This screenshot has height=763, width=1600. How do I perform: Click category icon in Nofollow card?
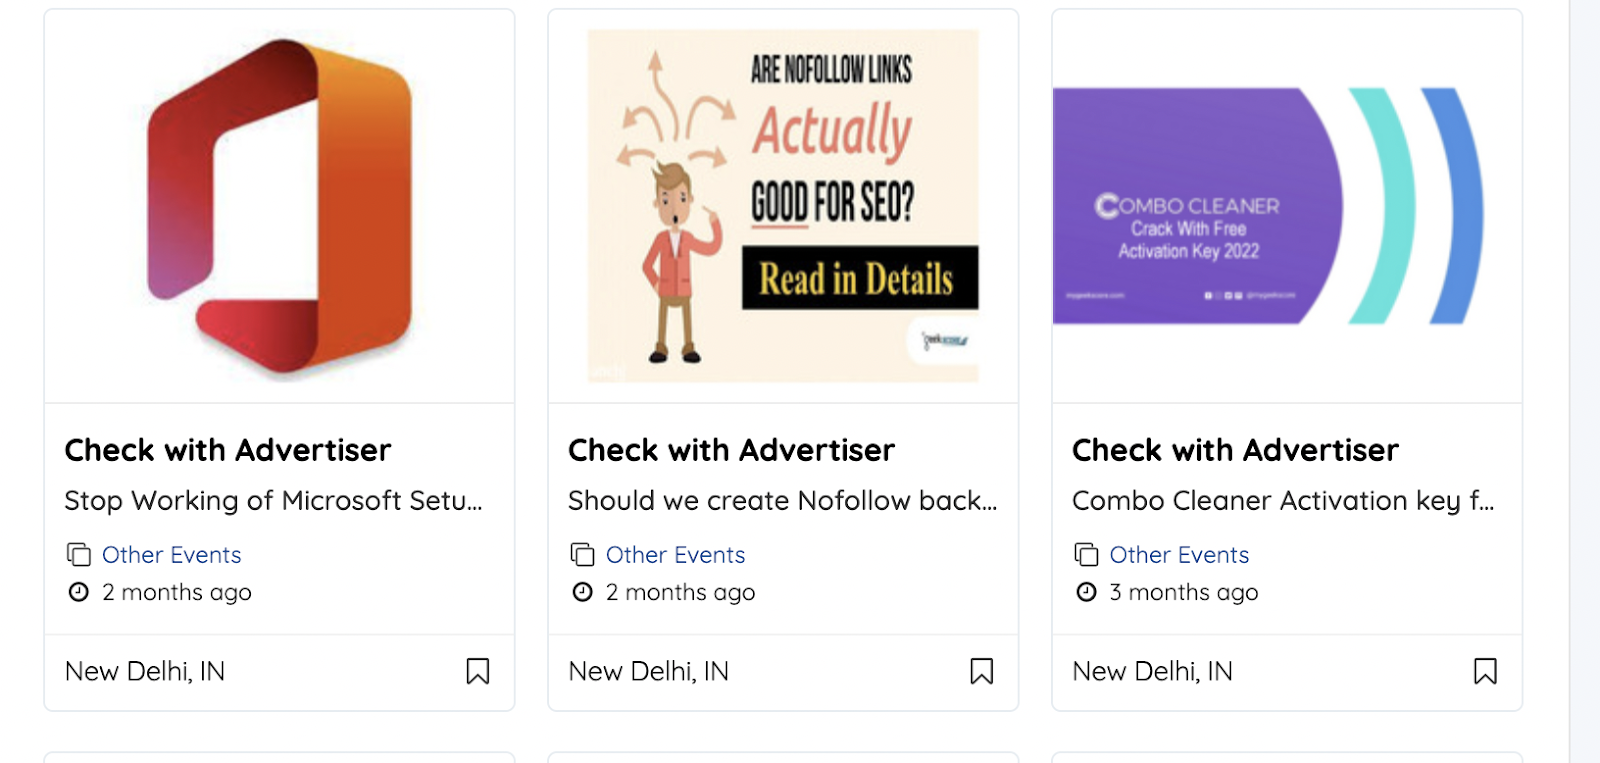[x=583, y=554]
